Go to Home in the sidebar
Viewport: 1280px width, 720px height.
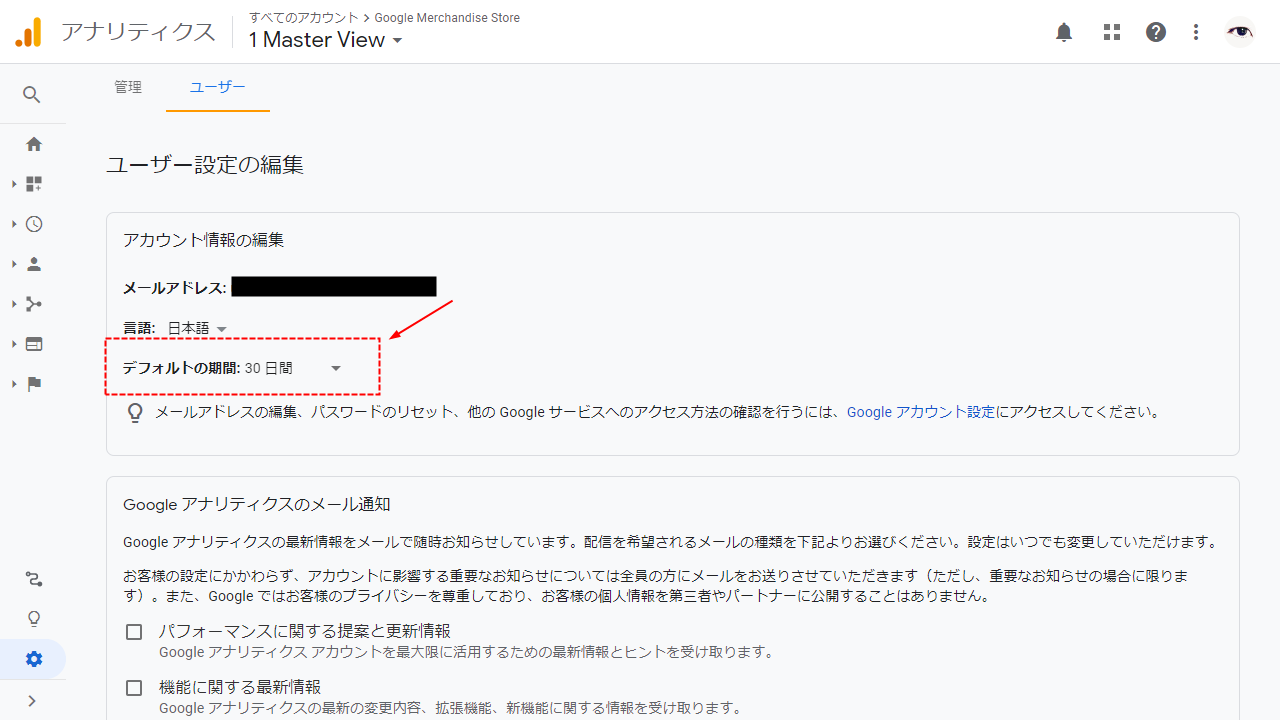click(34, 144)
